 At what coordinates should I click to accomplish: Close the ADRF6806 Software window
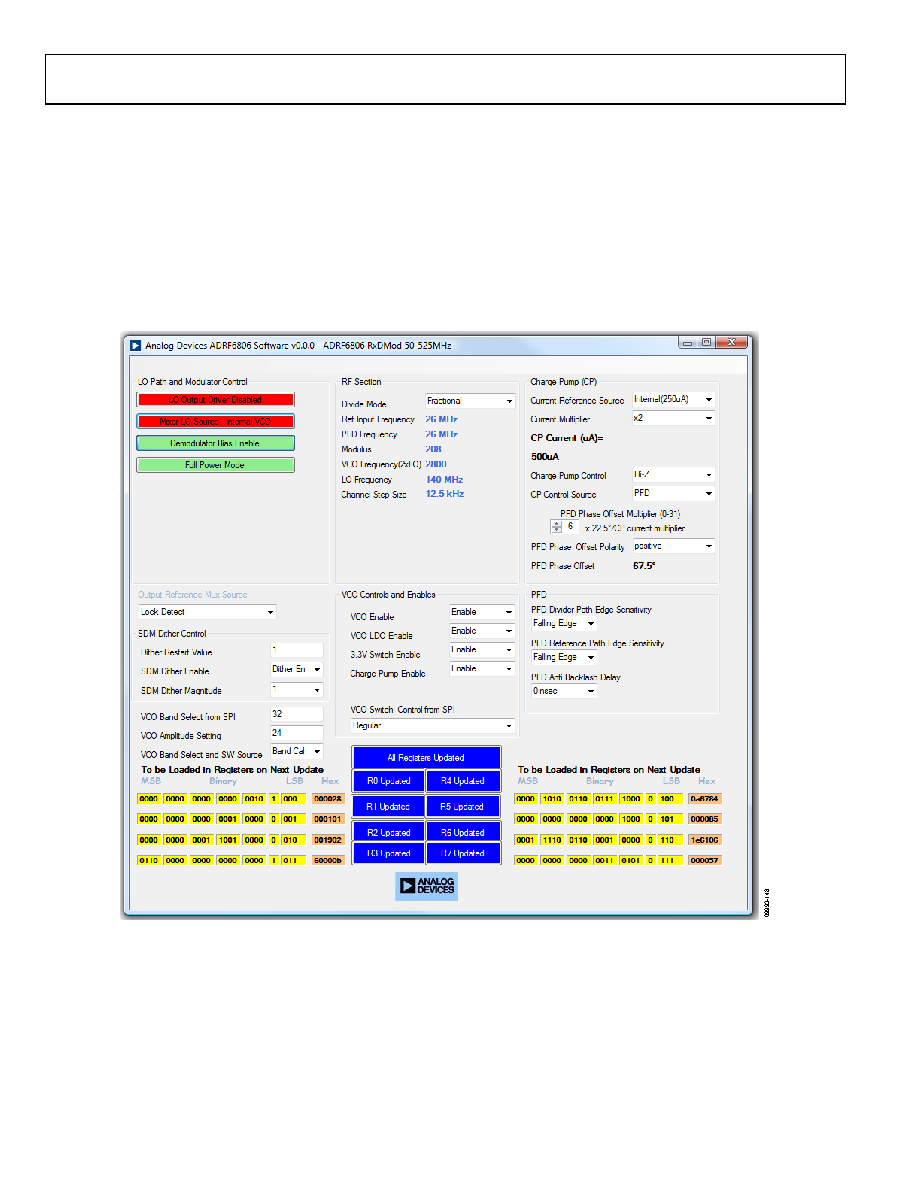732,343
